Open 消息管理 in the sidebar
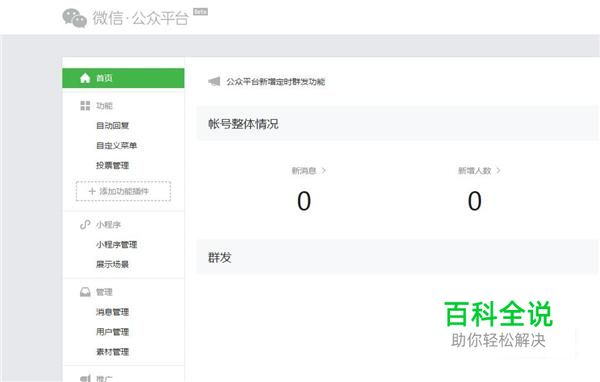Viewport: 600px width, 382px height. pyautogui.click(x=112, y=312)
